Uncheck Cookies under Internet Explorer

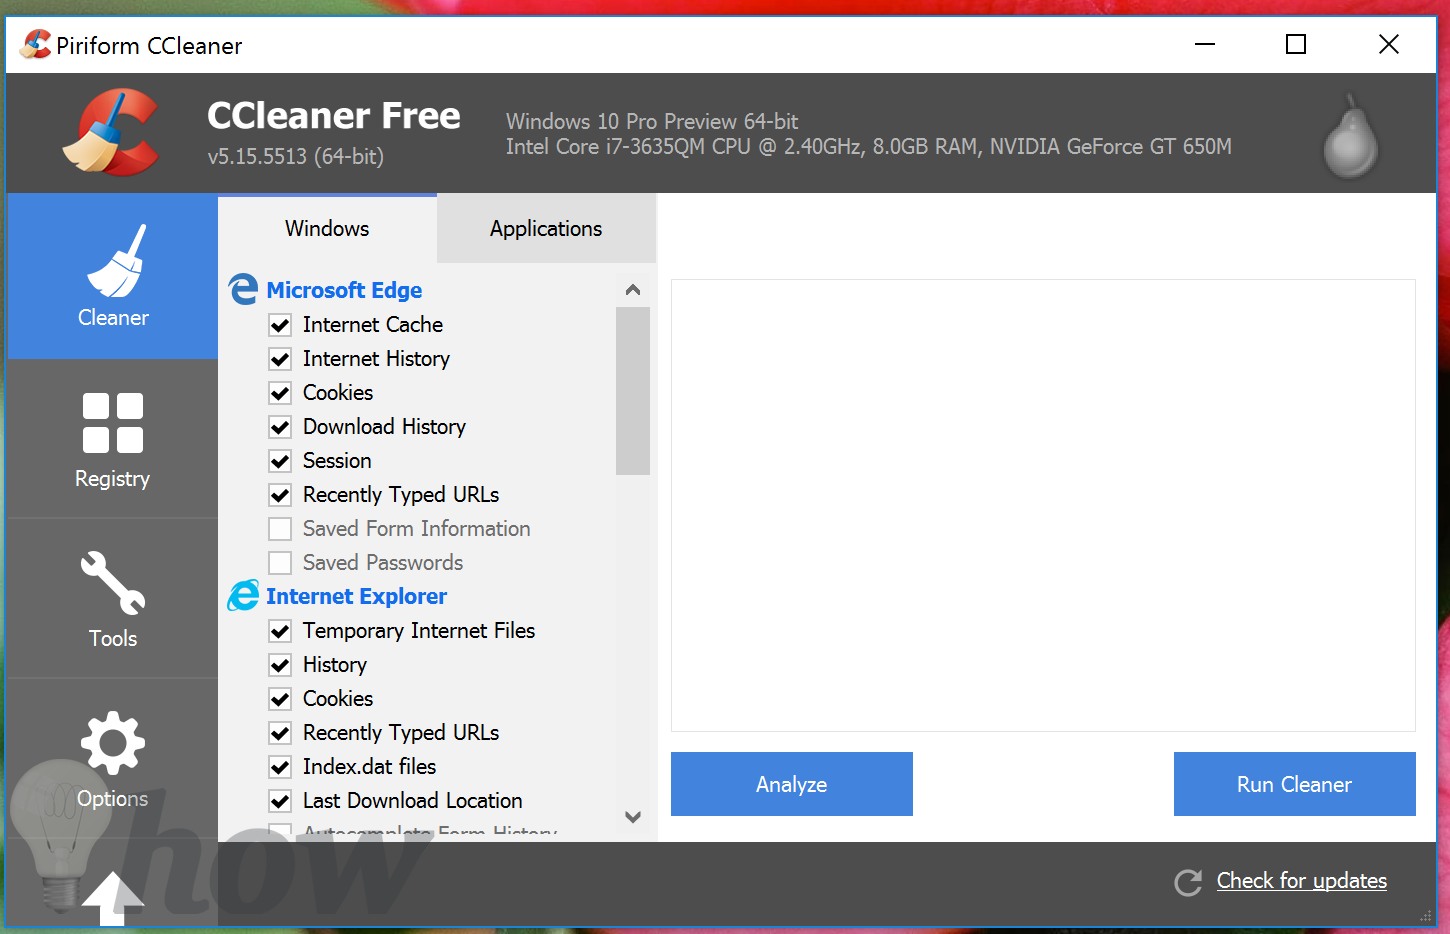(280, 699)
